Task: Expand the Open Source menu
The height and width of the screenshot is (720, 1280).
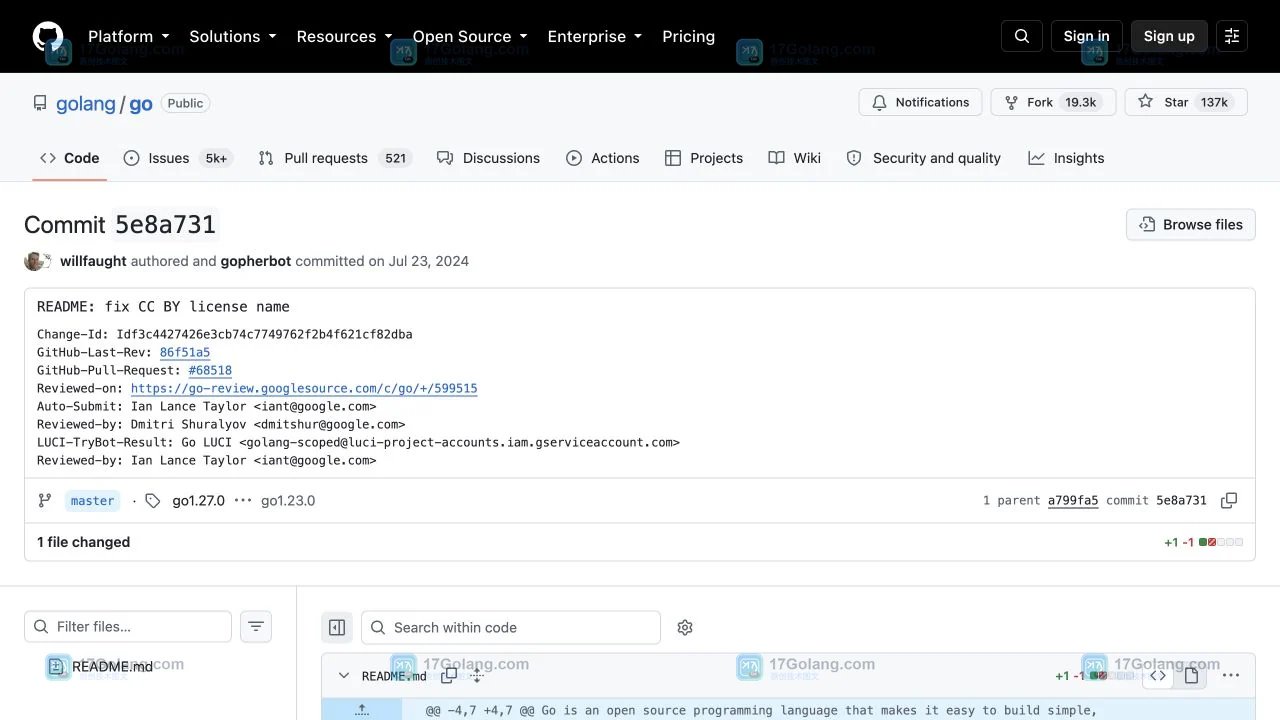Action: tap(470, 36)
